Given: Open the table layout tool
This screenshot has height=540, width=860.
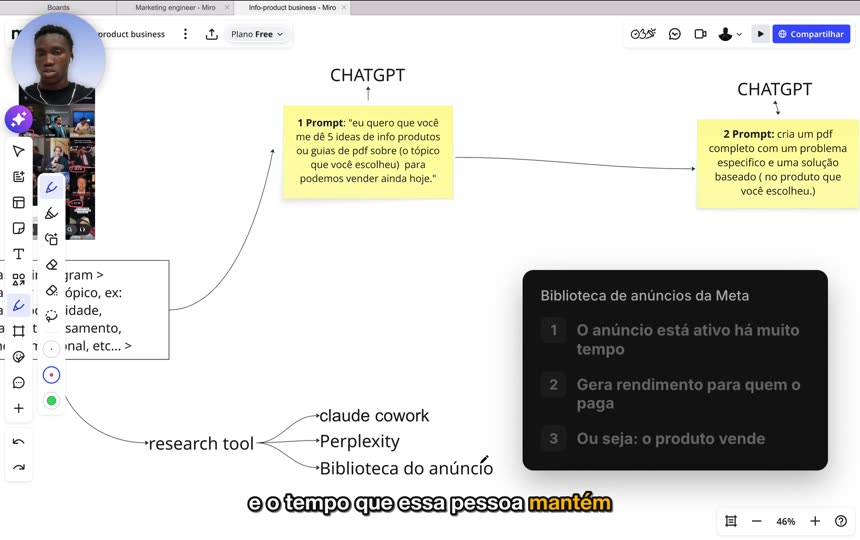Looking at the screenshot, I should coord(19,202).
